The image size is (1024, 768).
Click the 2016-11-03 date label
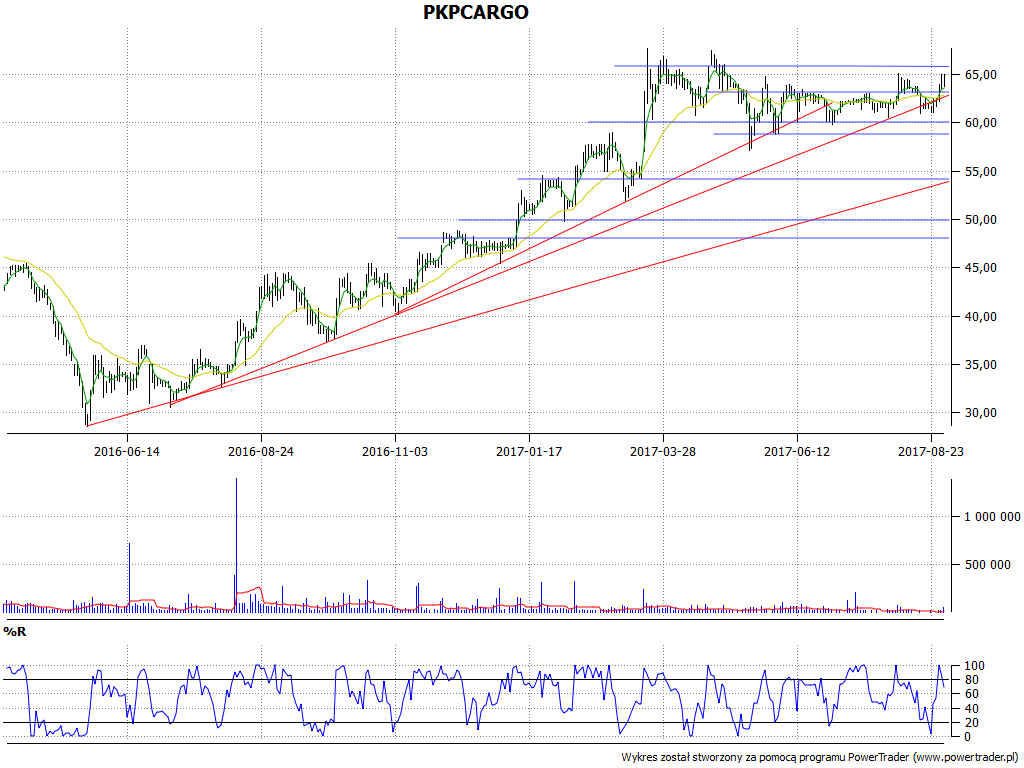coord(395,451)
